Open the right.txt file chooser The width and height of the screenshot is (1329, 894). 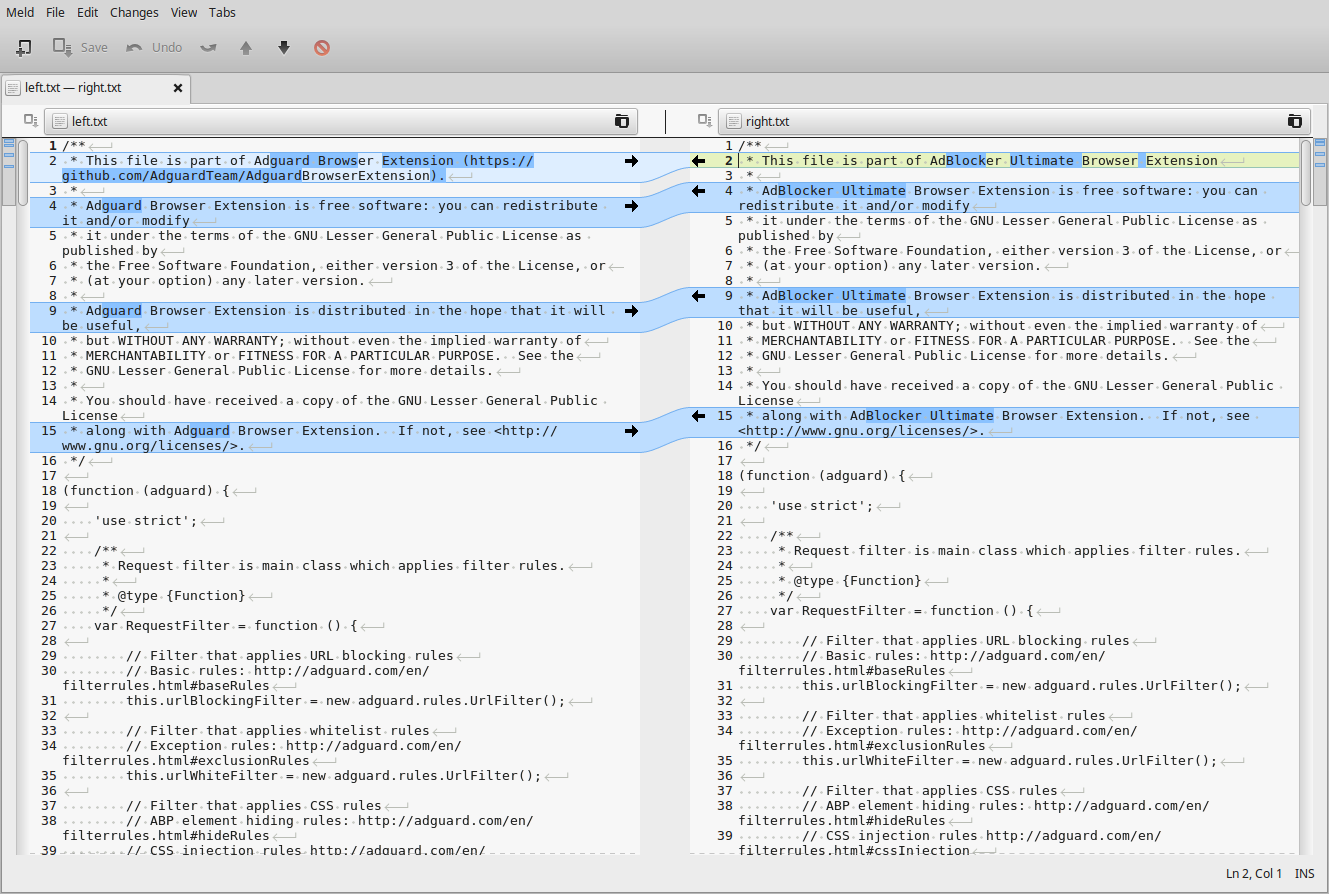[1014, 121]
